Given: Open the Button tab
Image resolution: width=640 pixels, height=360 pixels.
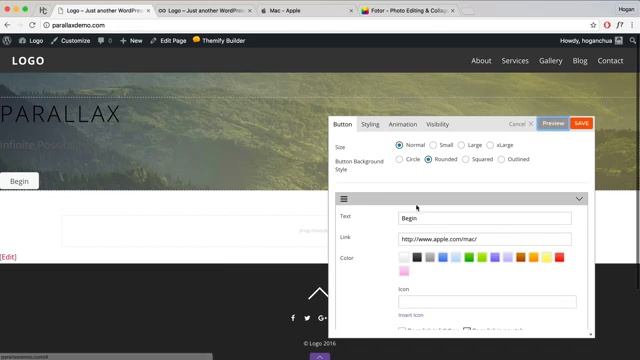Looking at the screenshot, I should (342, 124).
